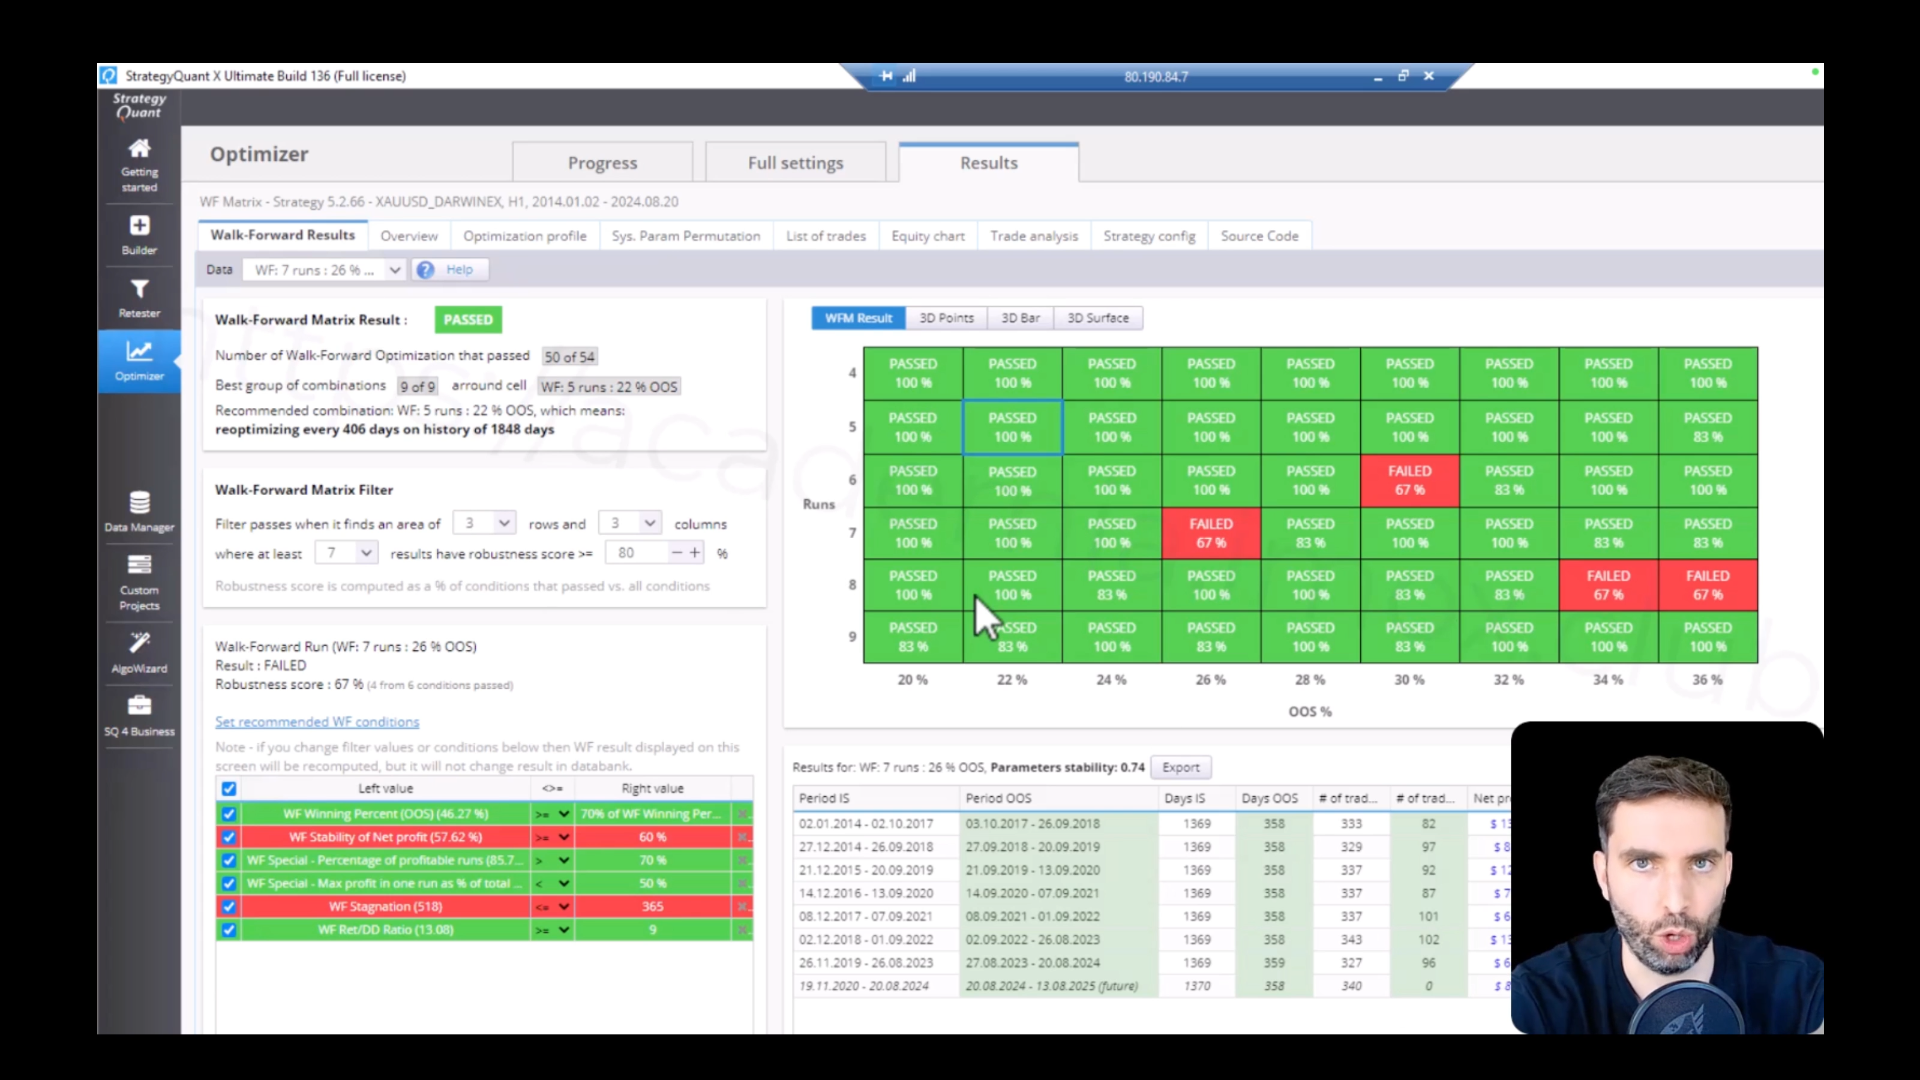Open the Retester funnel icon
The width and height of the screenshot is (1920, 1080).
pyautogui.click(x=139, y=289)
